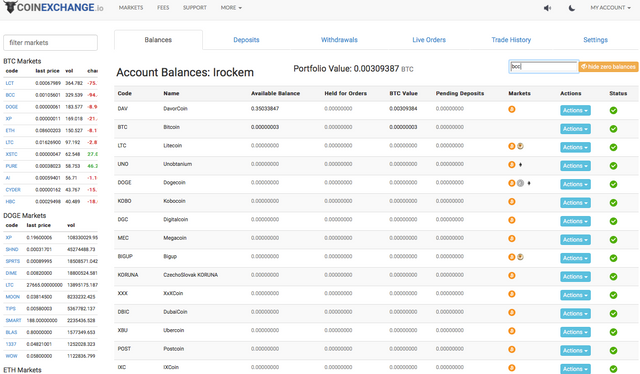Open ETH market icon for UNO row

(x=520, y=165)
